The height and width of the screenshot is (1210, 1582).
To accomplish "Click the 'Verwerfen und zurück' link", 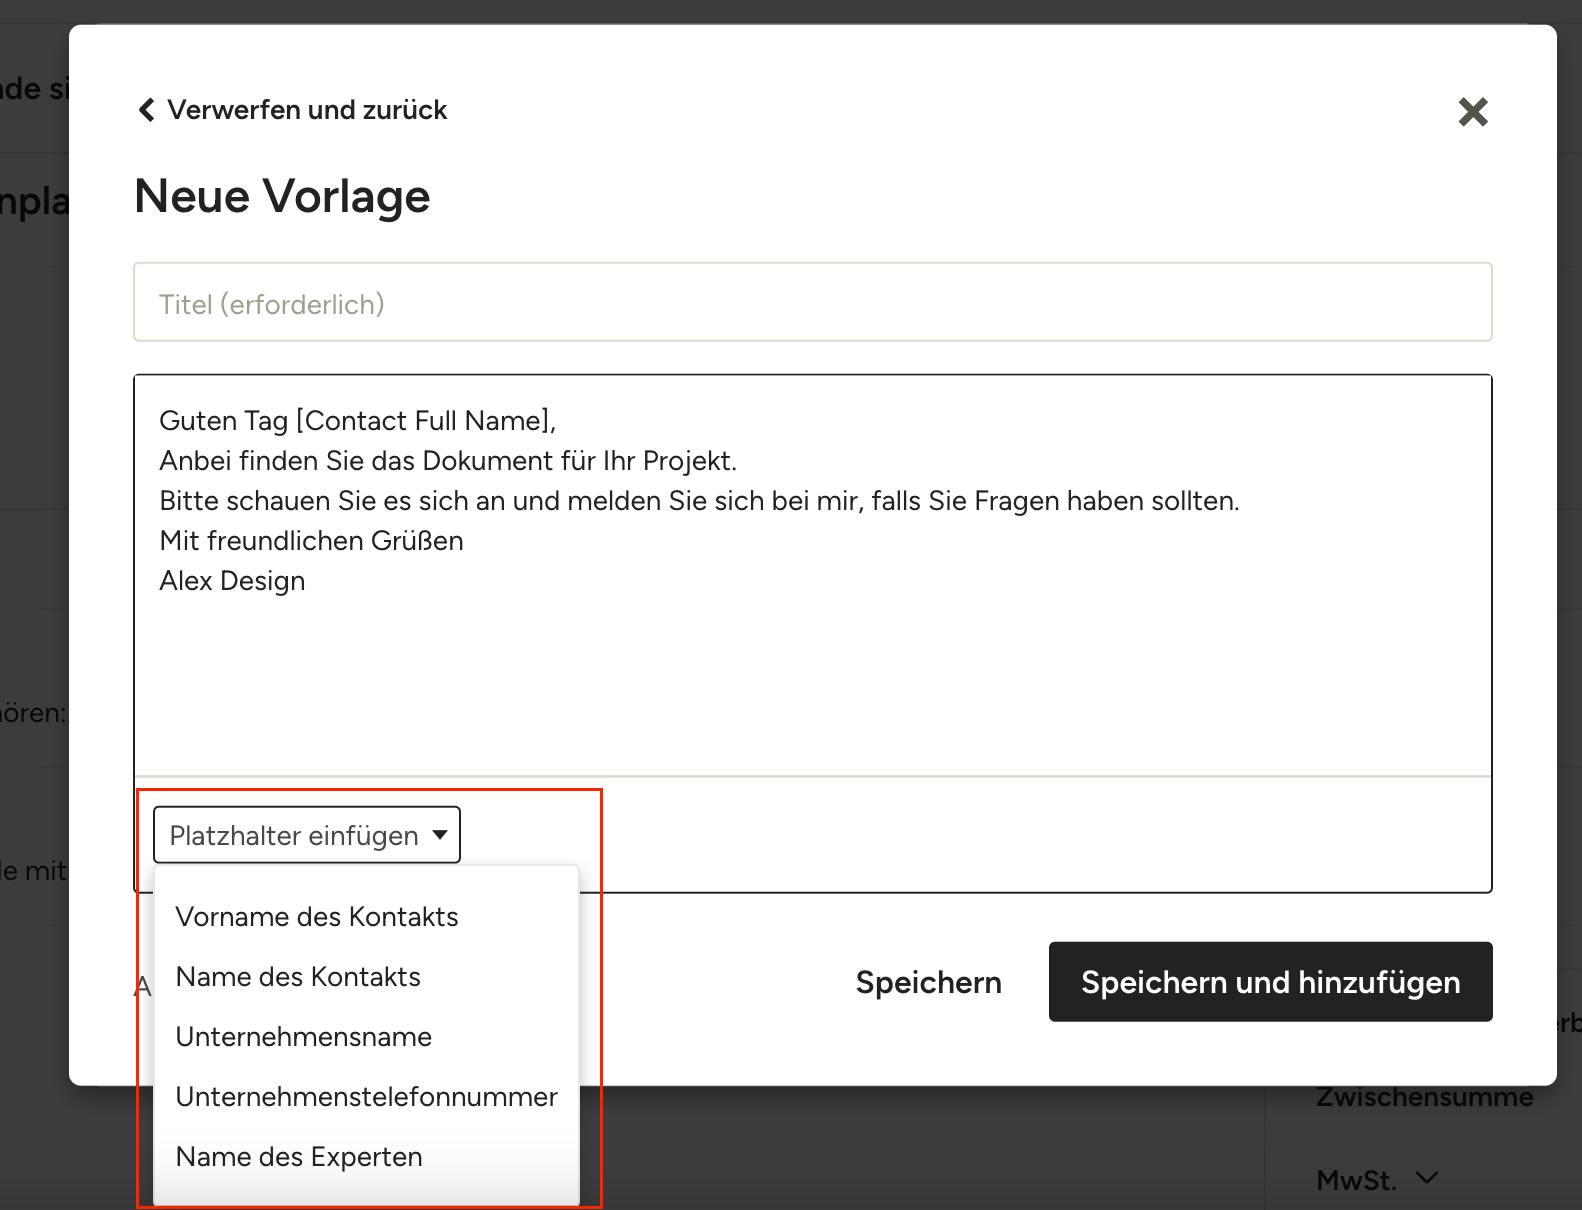I will pyautogui.click(x=306, y=110).
